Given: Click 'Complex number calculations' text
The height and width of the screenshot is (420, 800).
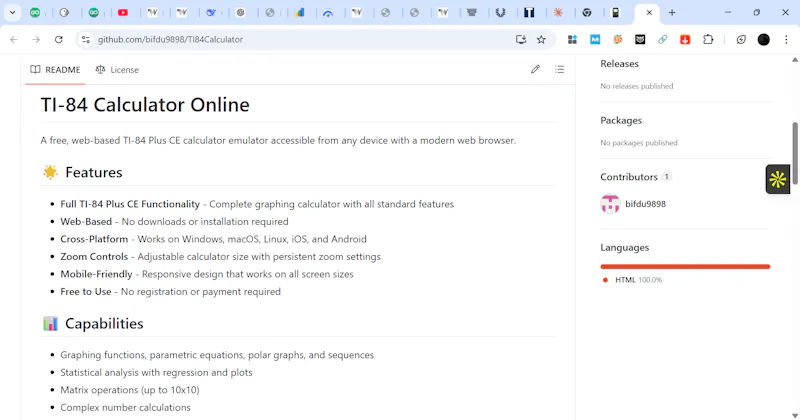Looking at the screenshot, I should point(126,407).
